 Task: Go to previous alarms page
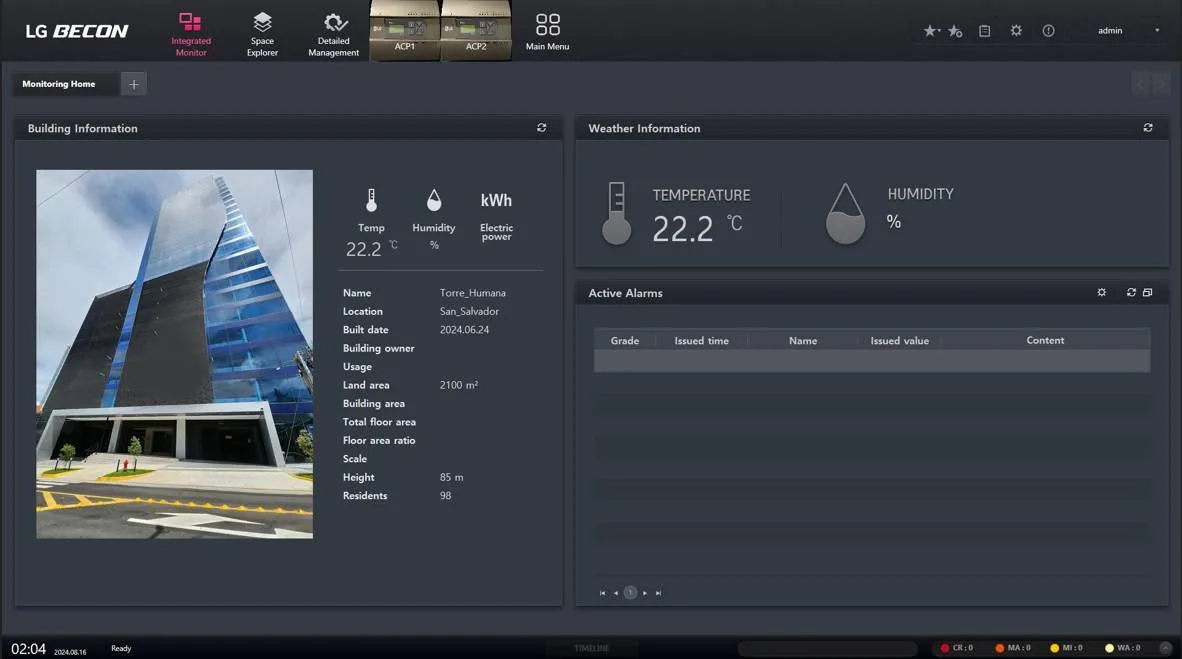tap(616, 593)
